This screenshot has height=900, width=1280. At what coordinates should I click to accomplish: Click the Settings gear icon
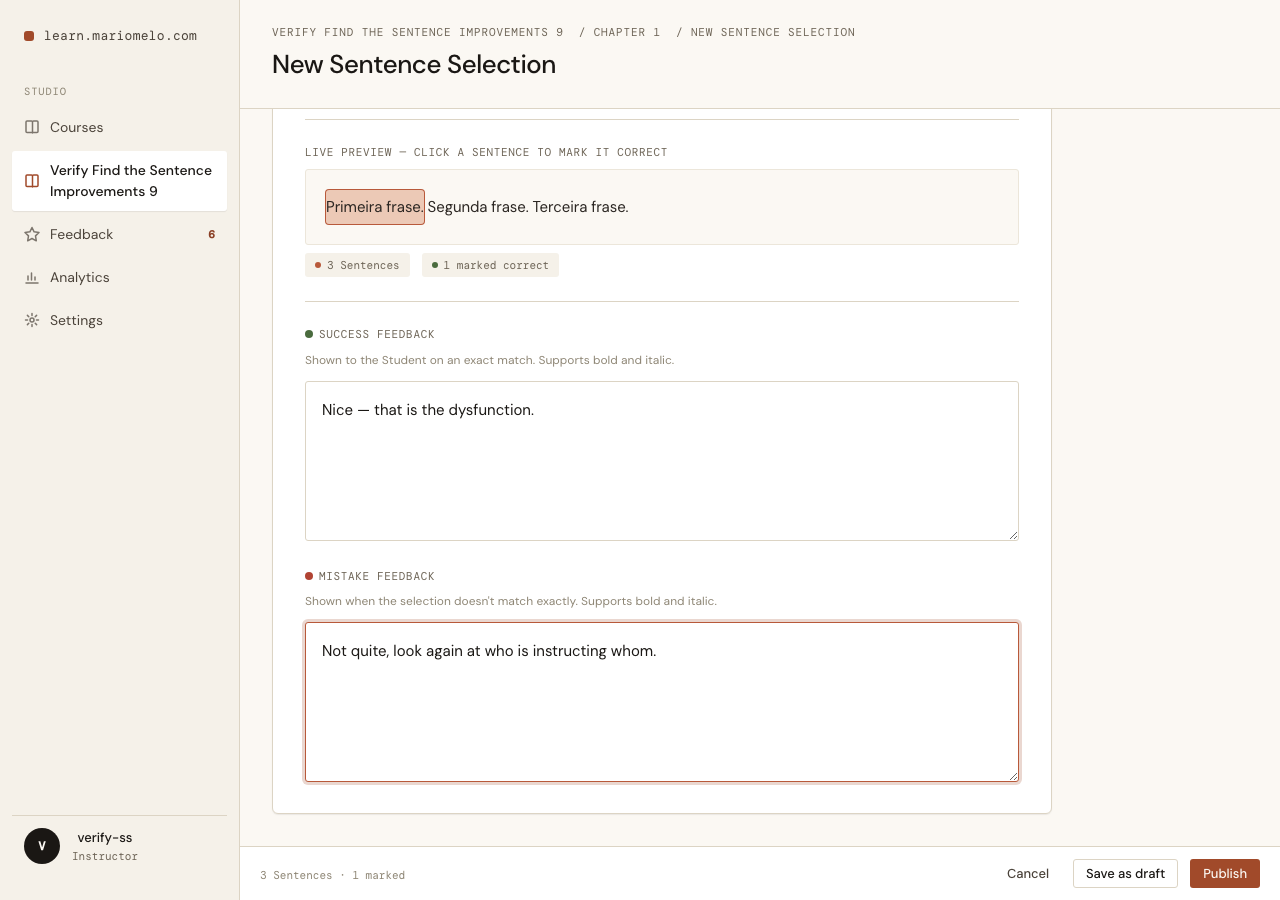(x=32, y=320)
